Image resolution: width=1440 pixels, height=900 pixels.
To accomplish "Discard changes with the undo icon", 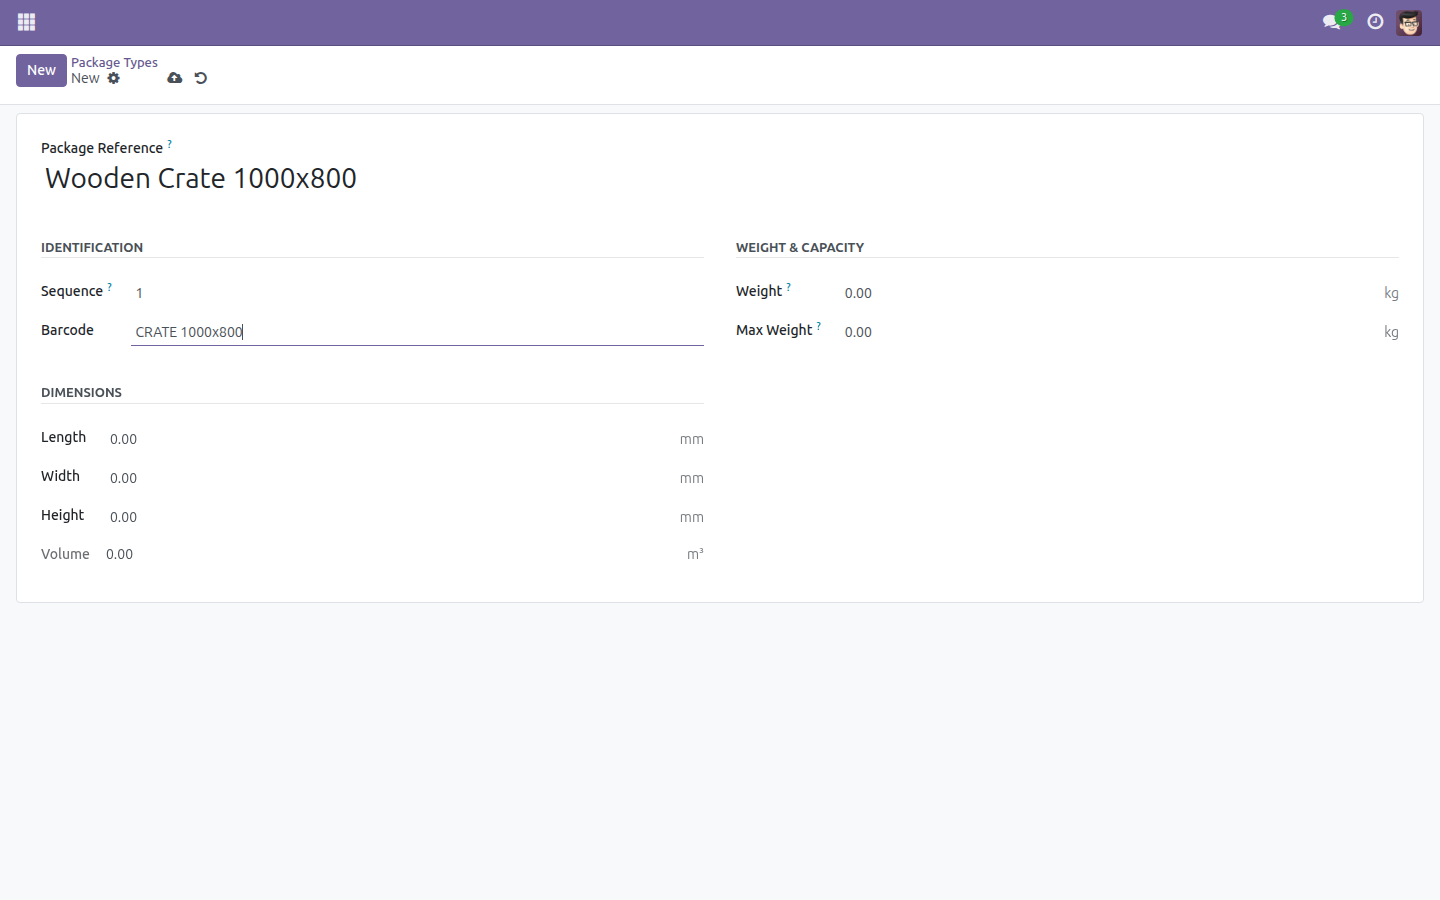I will click(201, 78).
